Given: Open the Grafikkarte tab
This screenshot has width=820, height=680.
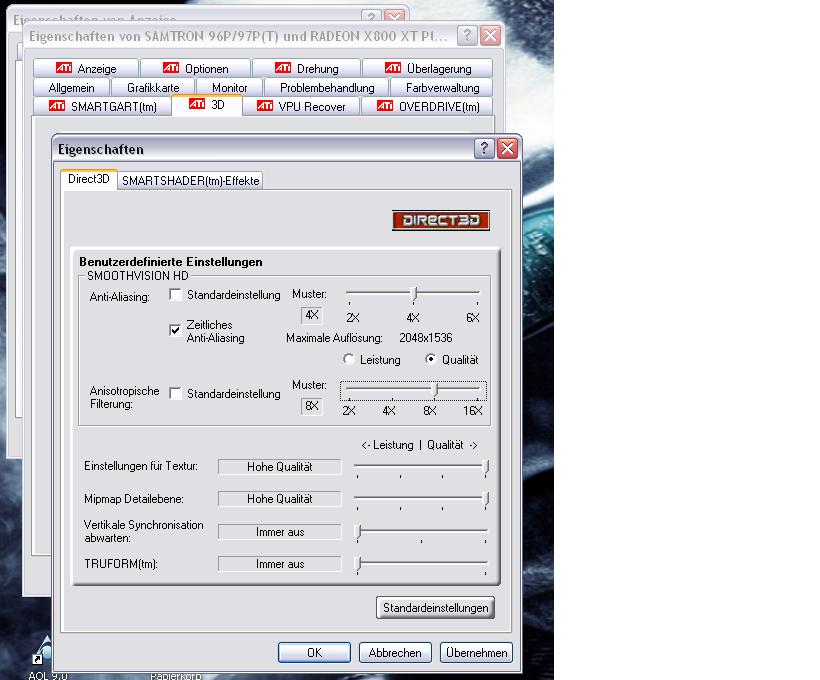Looking at the screenshot, I should click(x=153, y=87).
